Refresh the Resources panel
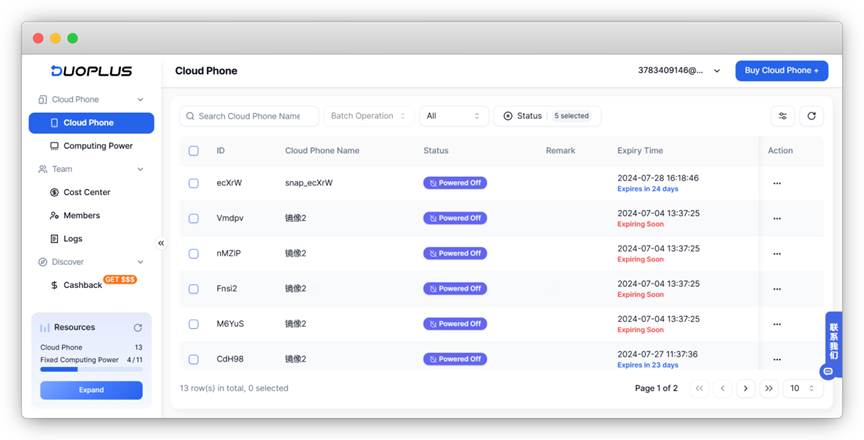The width and height of the screenshot is (864, 440). coord(137,327)
